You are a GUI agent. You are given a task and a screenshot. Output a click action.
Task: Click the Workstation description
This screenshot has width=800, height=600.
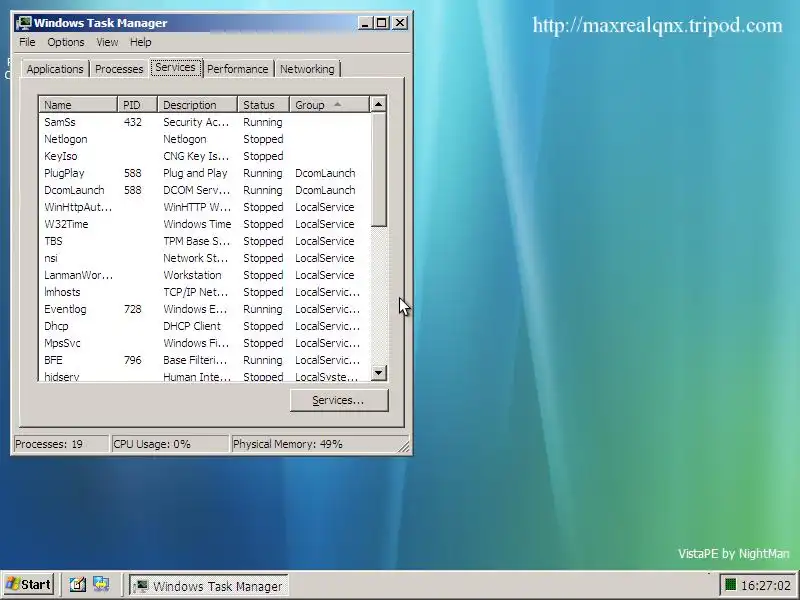pyautogui.click(x=192, y=276)
